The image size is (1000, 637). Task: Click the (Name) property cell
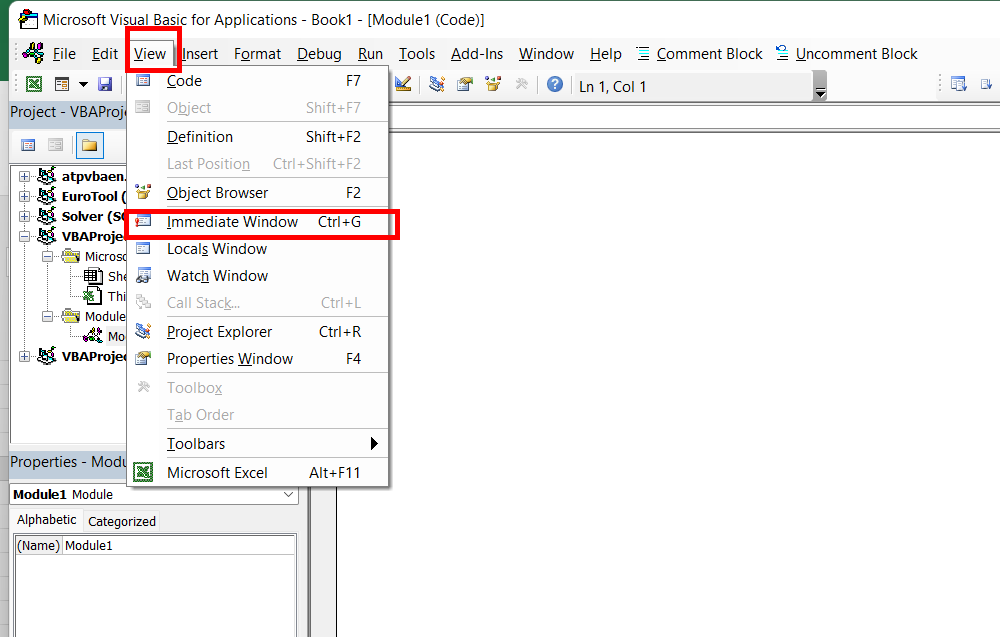point(38,545)
